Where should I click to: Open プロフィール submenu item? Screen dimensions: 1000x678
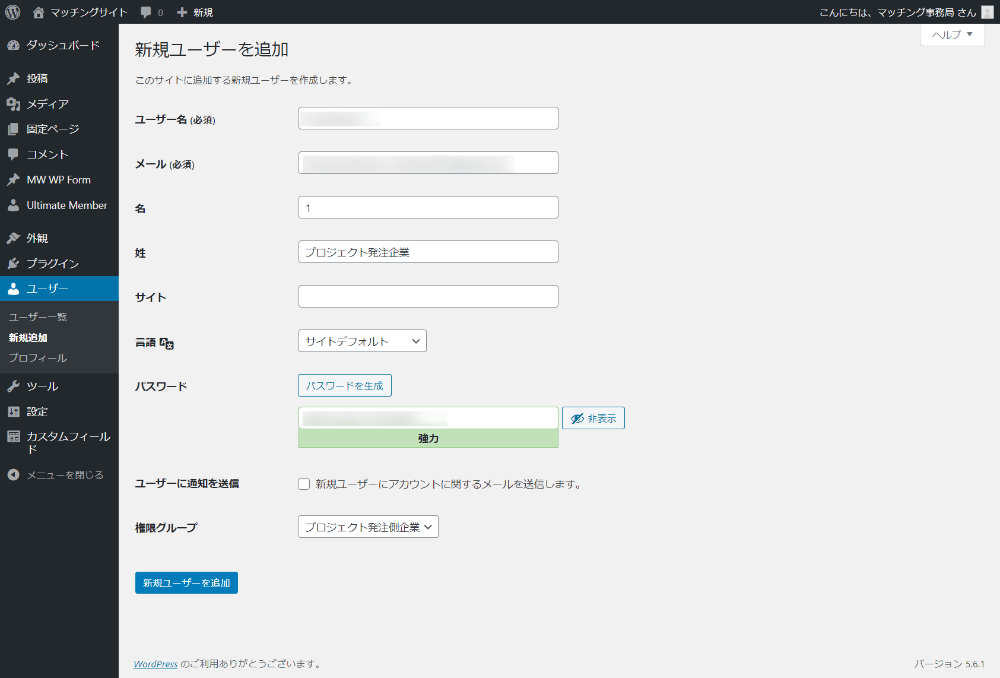(x=38, y=358)
